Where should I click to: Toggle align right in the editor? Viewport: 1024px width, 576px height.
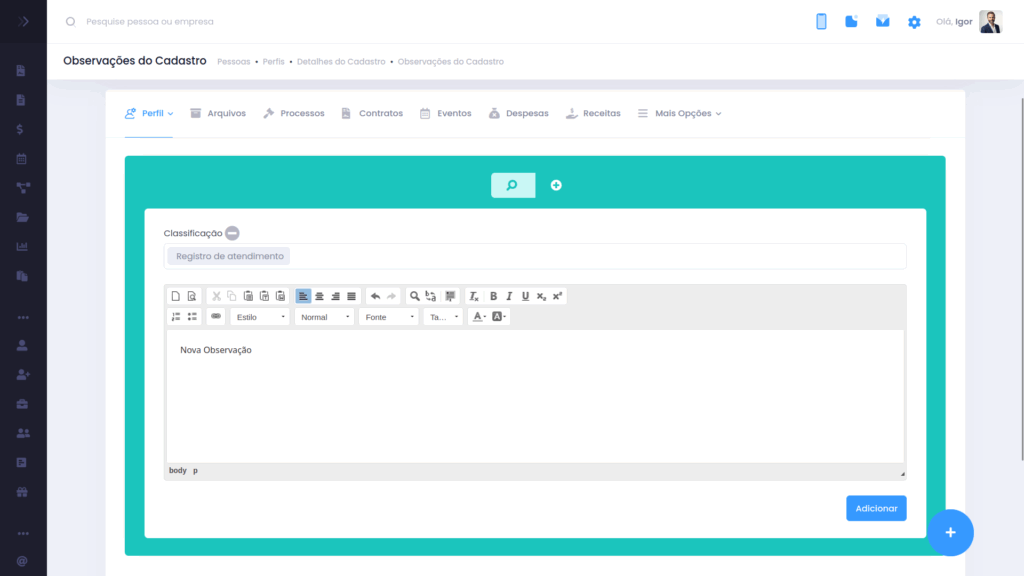pos(336,296)
